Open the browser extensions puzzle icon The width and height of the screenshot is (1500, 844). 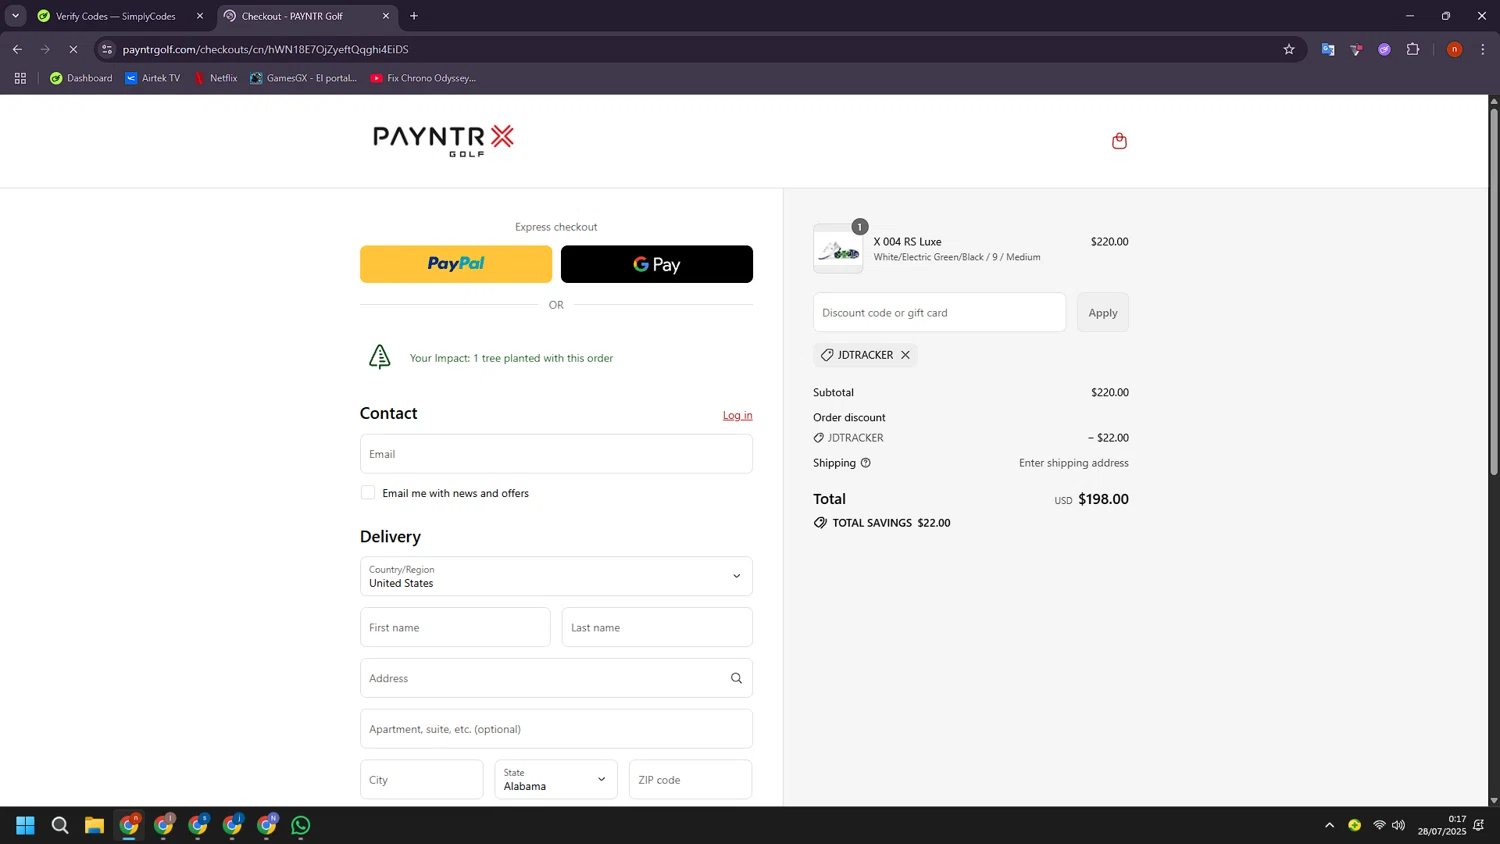(x=1413, y=49)
